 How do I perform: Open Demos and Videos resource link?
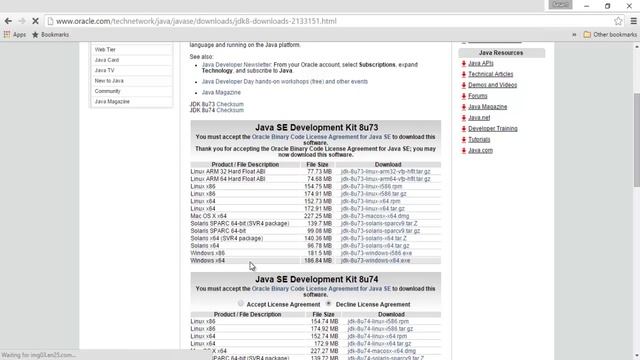point(493,85)
